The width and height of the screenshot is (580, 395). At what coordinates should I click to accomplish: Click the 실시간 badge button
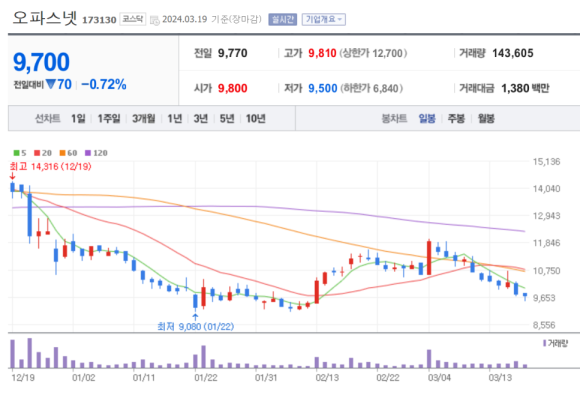283,19
